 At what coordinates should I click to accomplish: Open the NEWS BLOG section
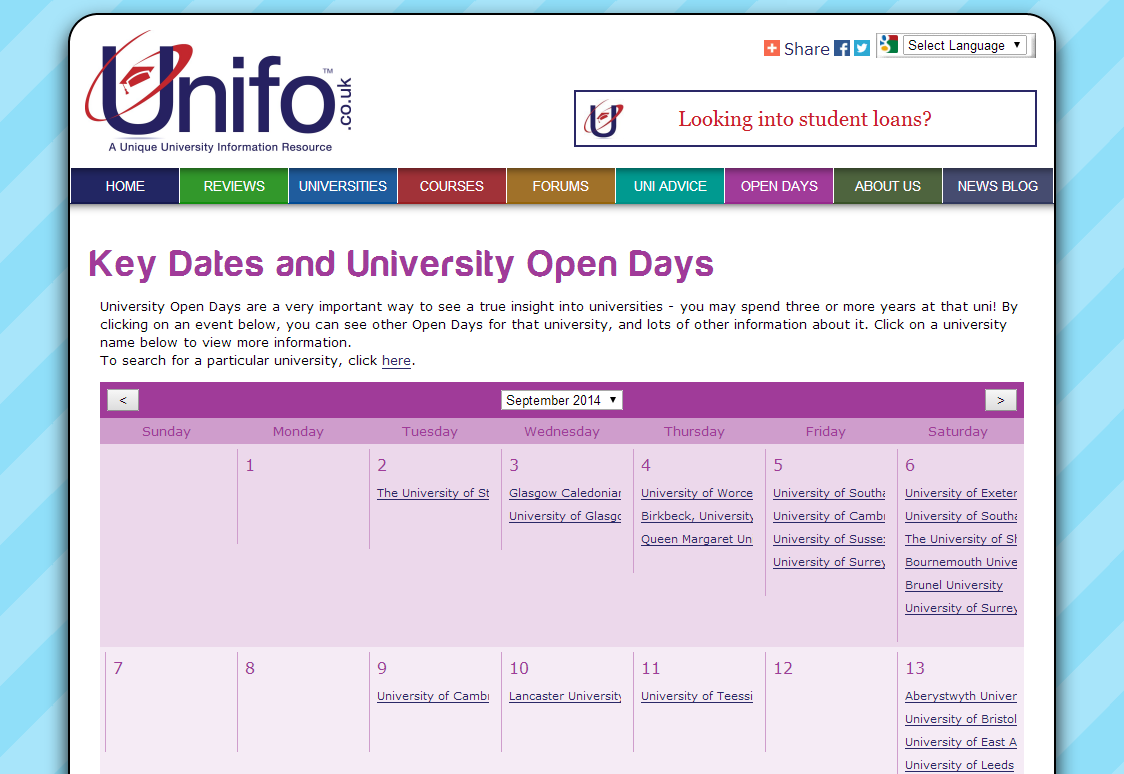pyautogui.click(x=997, y=185)
